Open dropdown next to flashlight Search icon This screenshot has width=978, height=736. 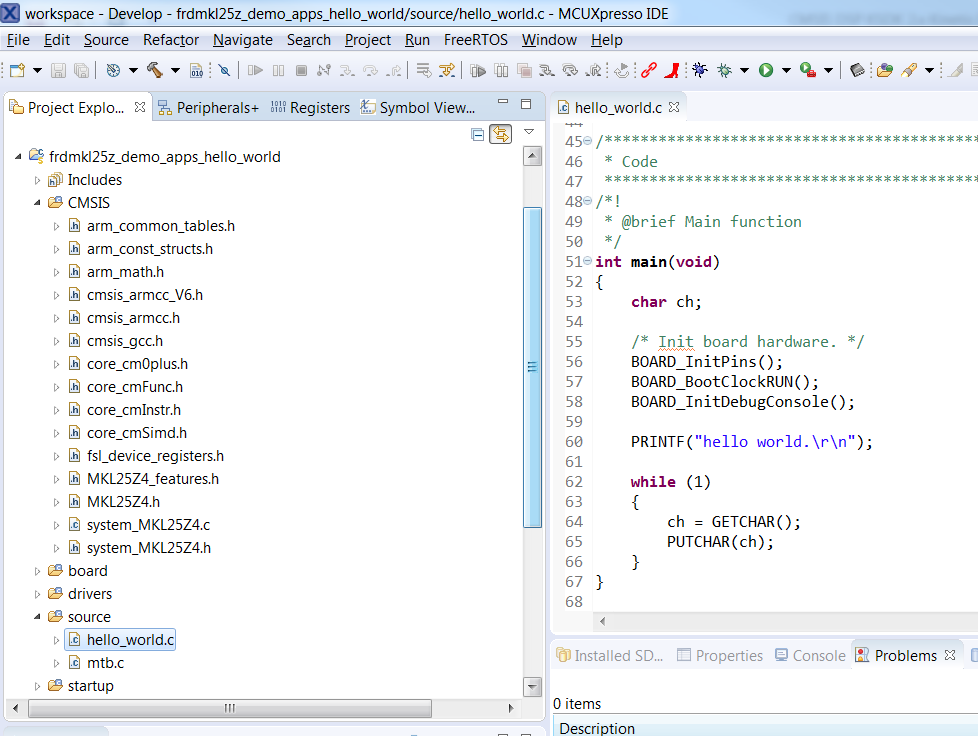[929, 70]
